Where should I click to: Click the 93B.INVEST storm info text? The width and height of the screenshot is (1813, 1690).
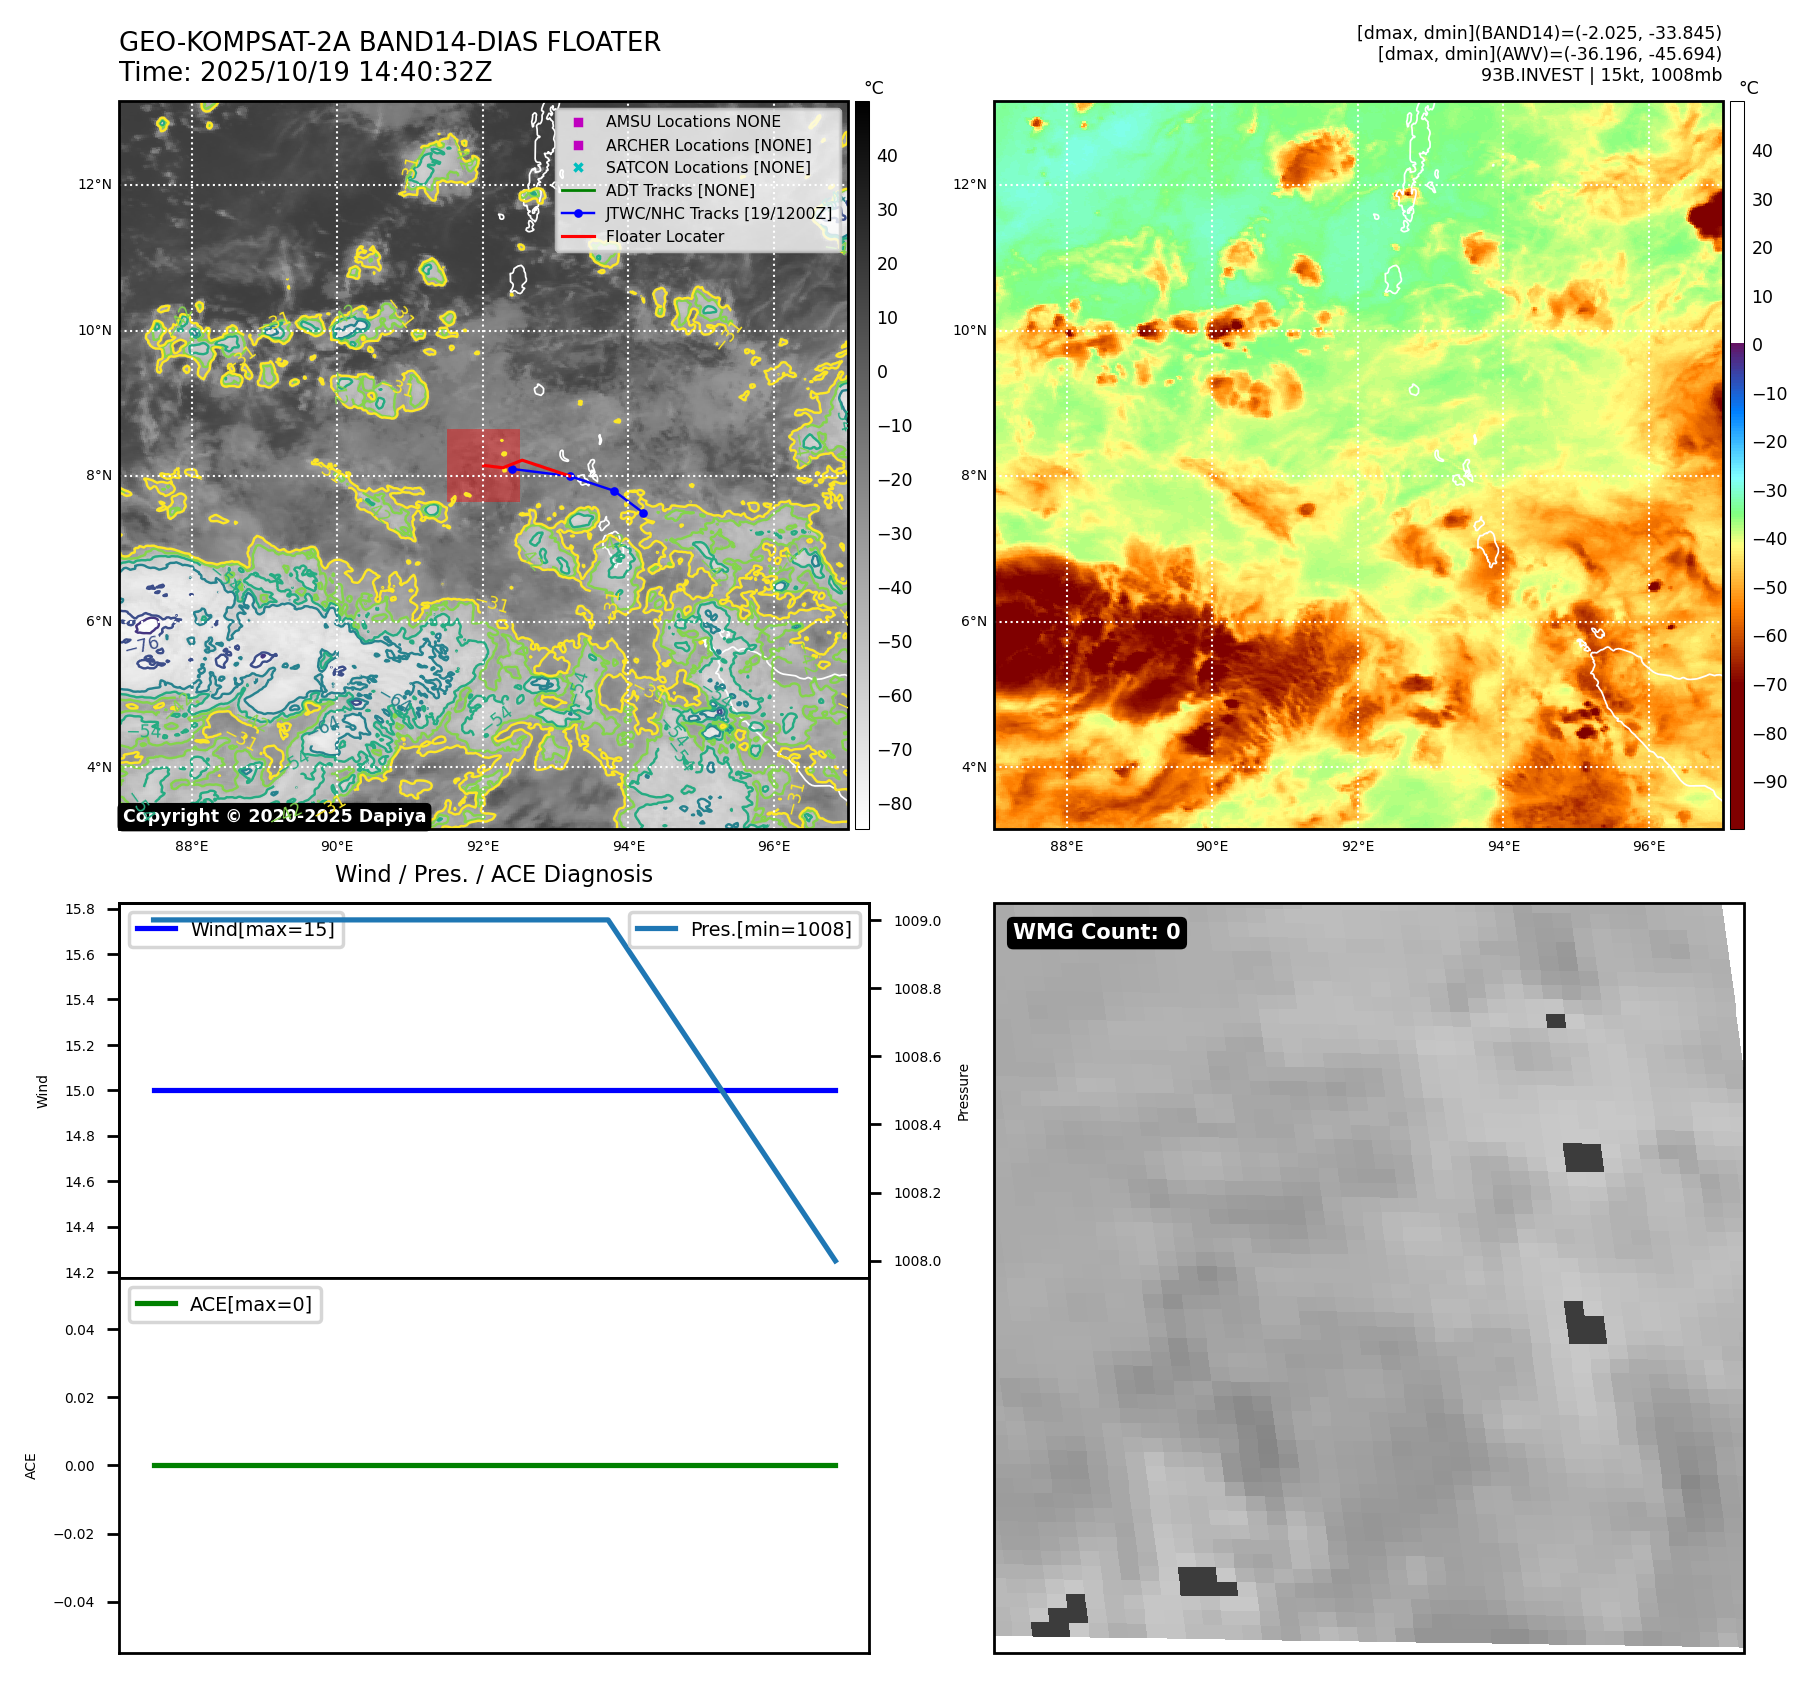tap(1600, 75)
